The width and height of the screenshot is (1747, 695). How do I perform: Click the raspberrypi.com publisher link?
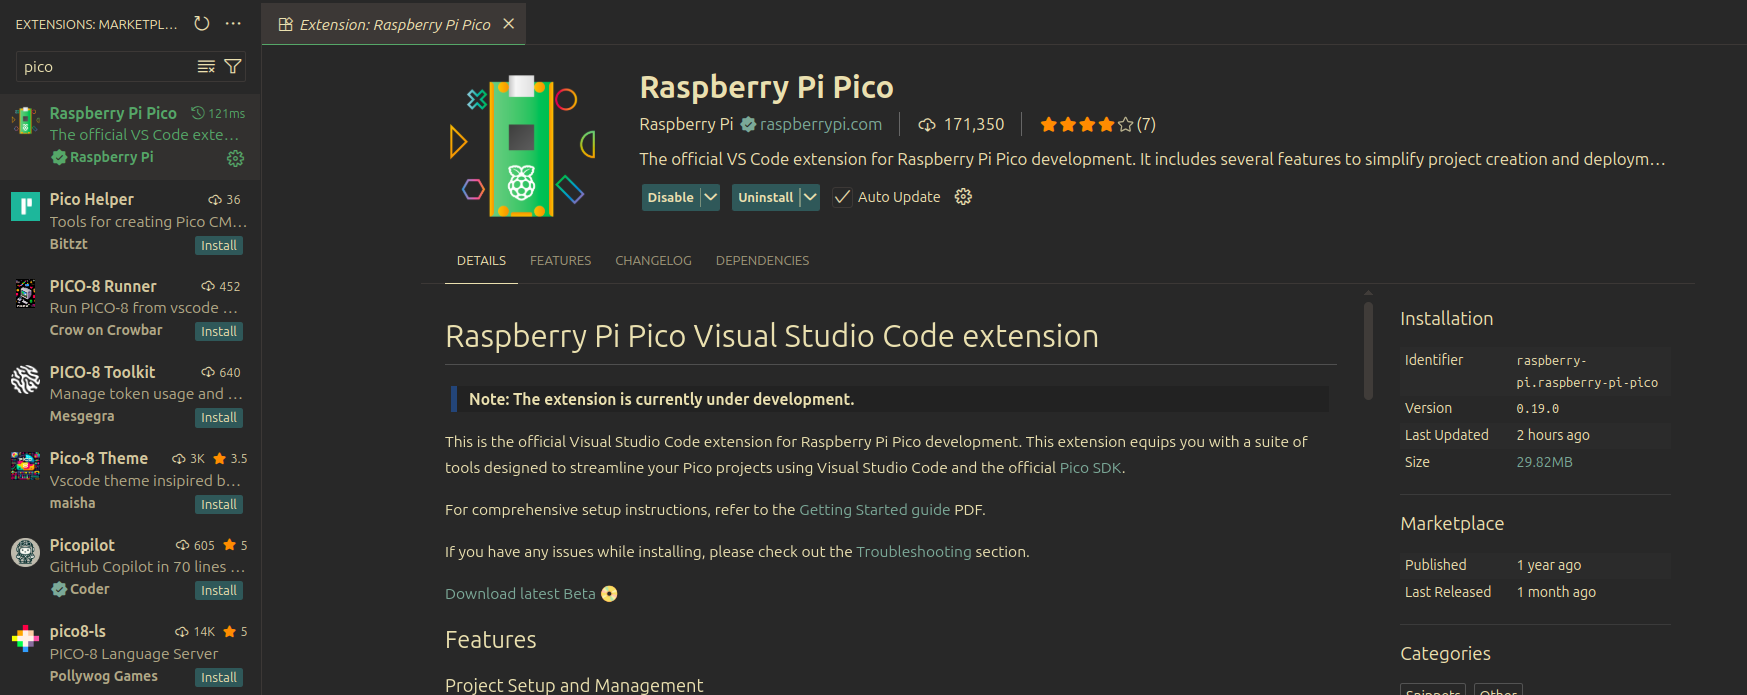pos(820,125)
